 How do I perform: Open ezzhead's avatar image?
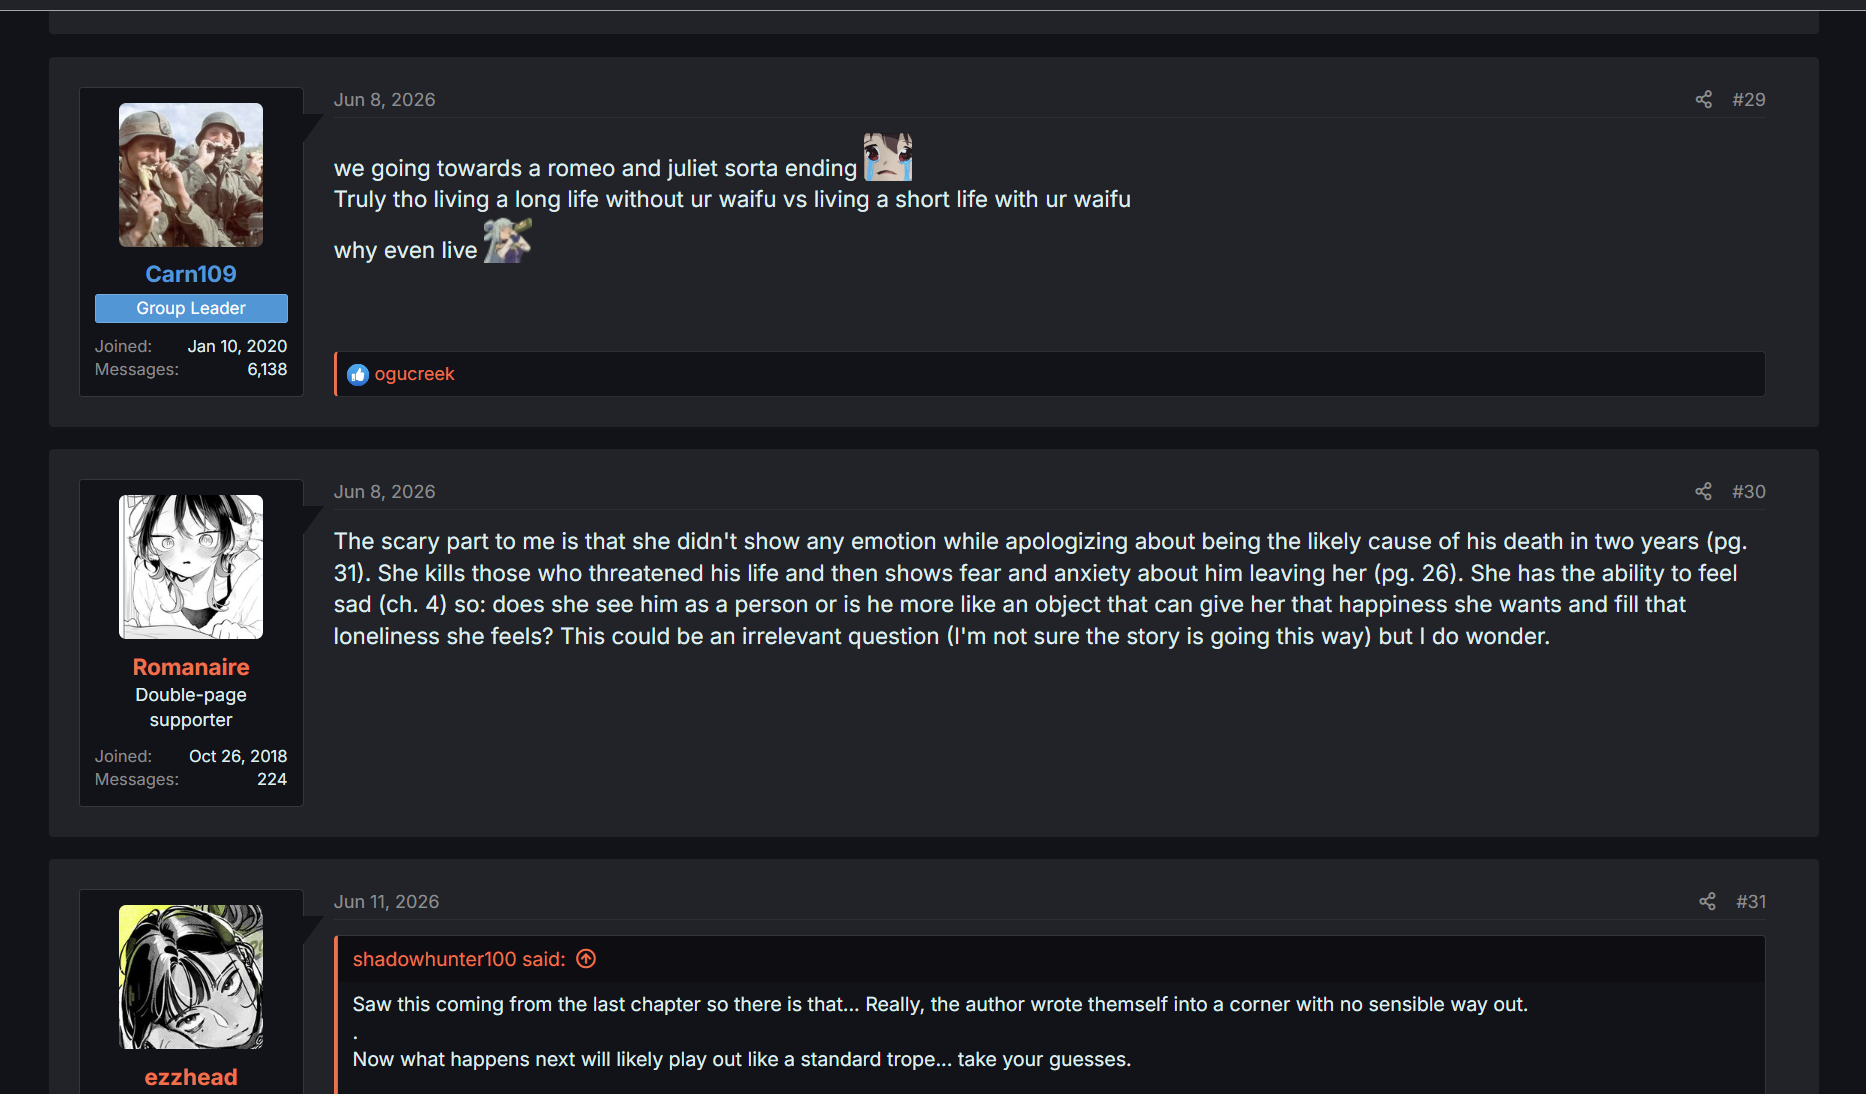click(191, 977)
